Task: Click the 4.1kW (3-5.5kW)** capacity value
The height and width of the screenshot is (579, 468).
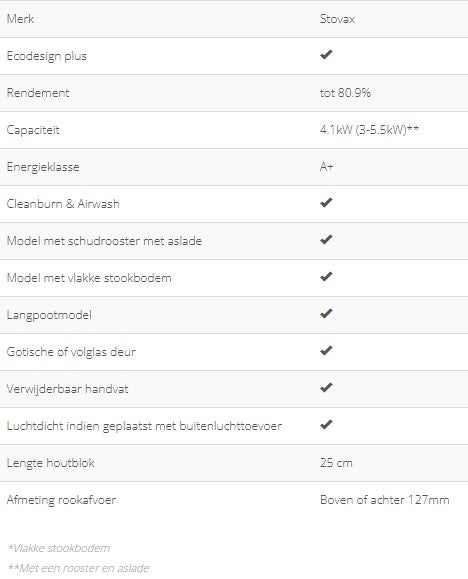Action: pos(369,130)
